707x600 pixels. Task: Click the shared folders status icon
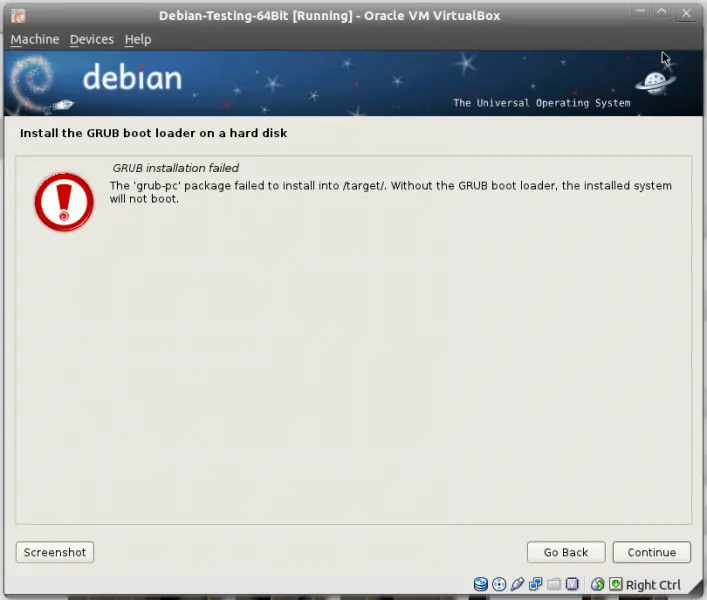coord(554,584)
